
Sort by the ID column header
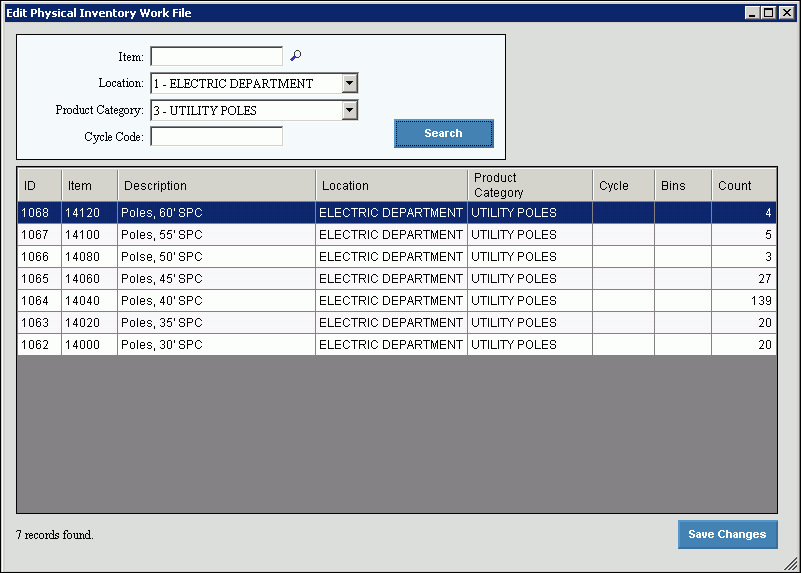pyautogui.click(x=38, y=185)
